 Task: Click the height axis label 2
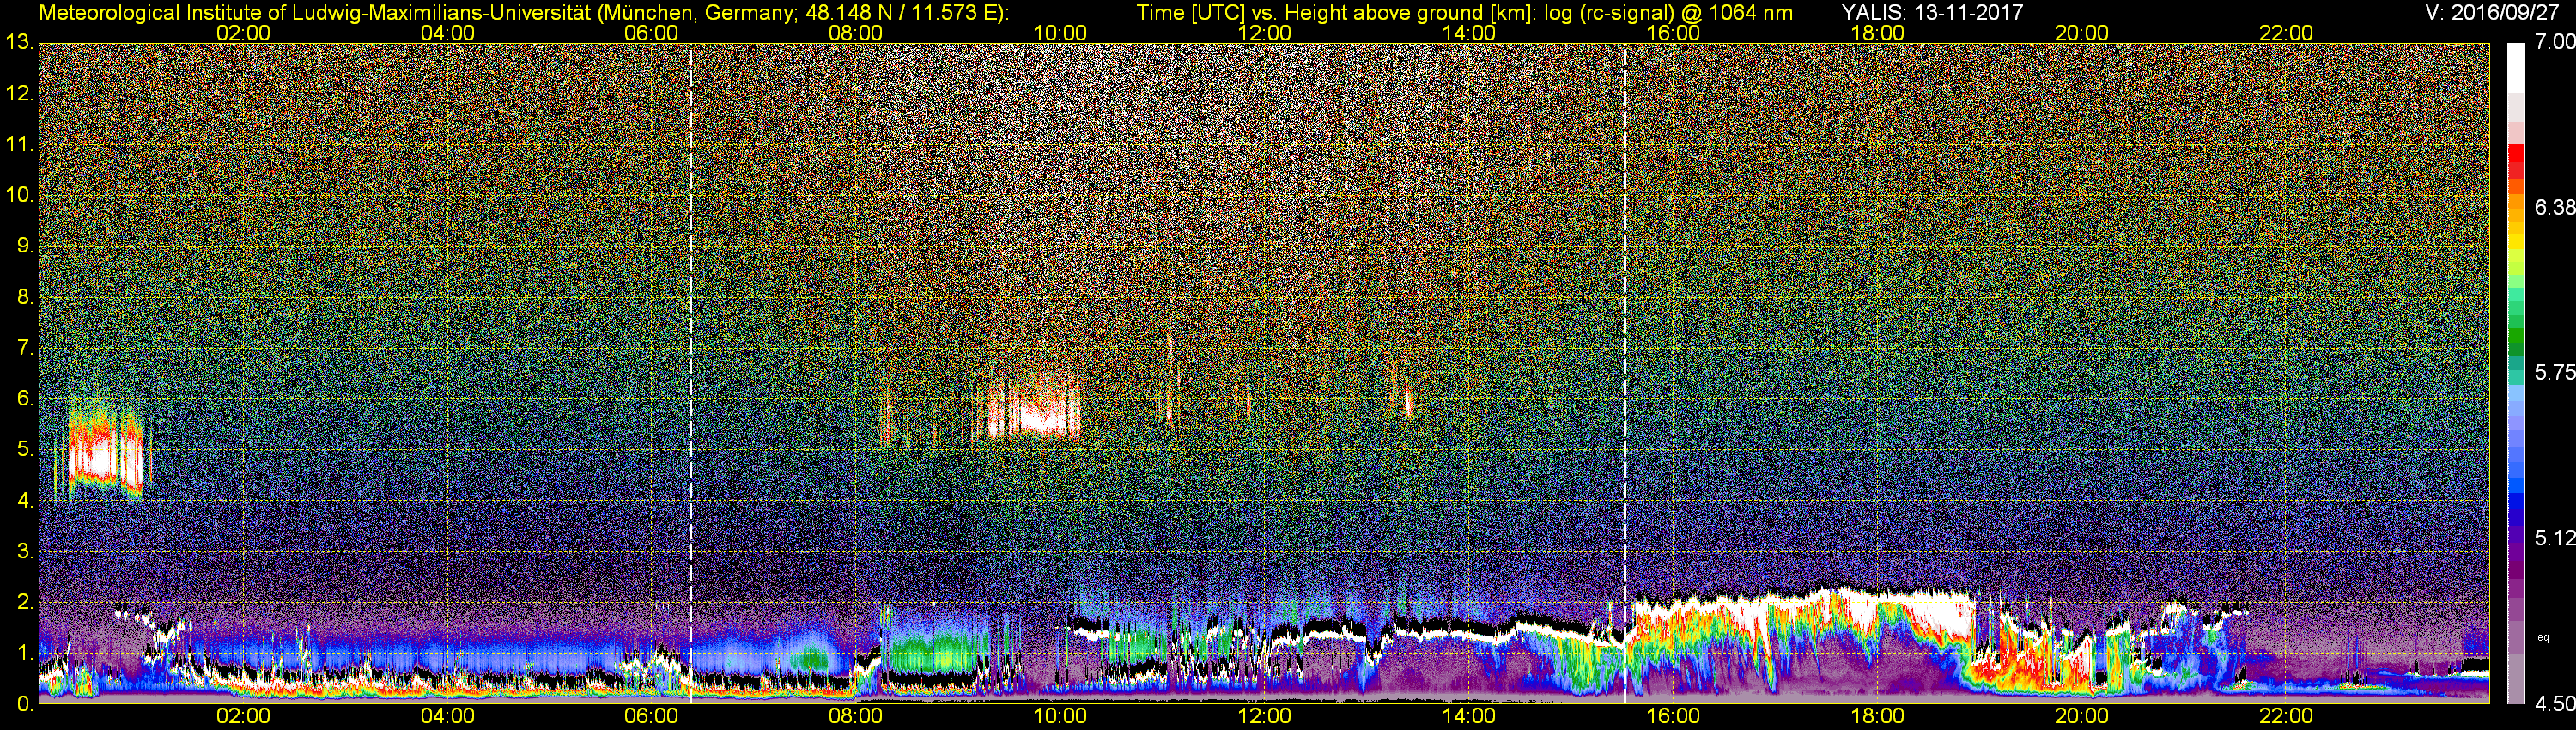tap(24, 603)
